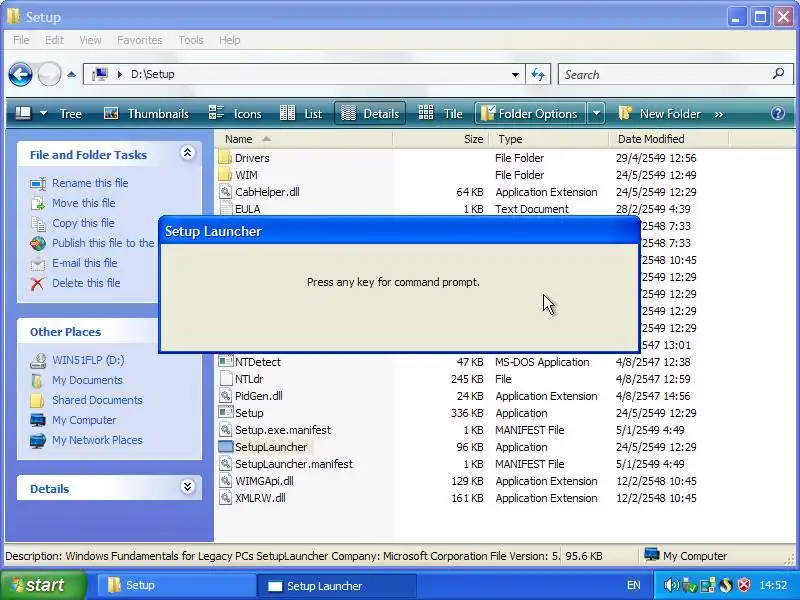The height and width of the screenshot is (600, 800).
Task: Expand the Folder Options dropdown arrow
Action: point(596,113)
